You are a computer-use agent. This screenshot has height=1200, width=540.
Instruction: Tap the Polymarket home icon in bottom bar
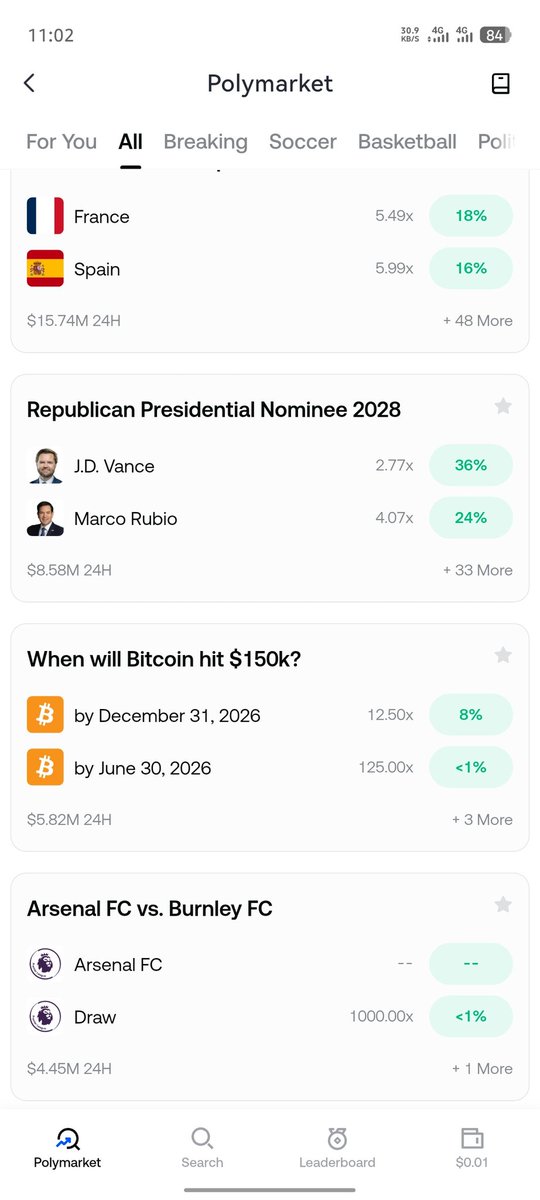[67, 1139]
